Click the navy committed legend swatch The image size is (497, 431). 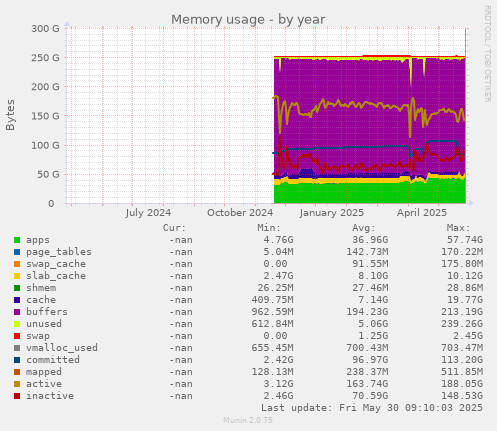17,360
